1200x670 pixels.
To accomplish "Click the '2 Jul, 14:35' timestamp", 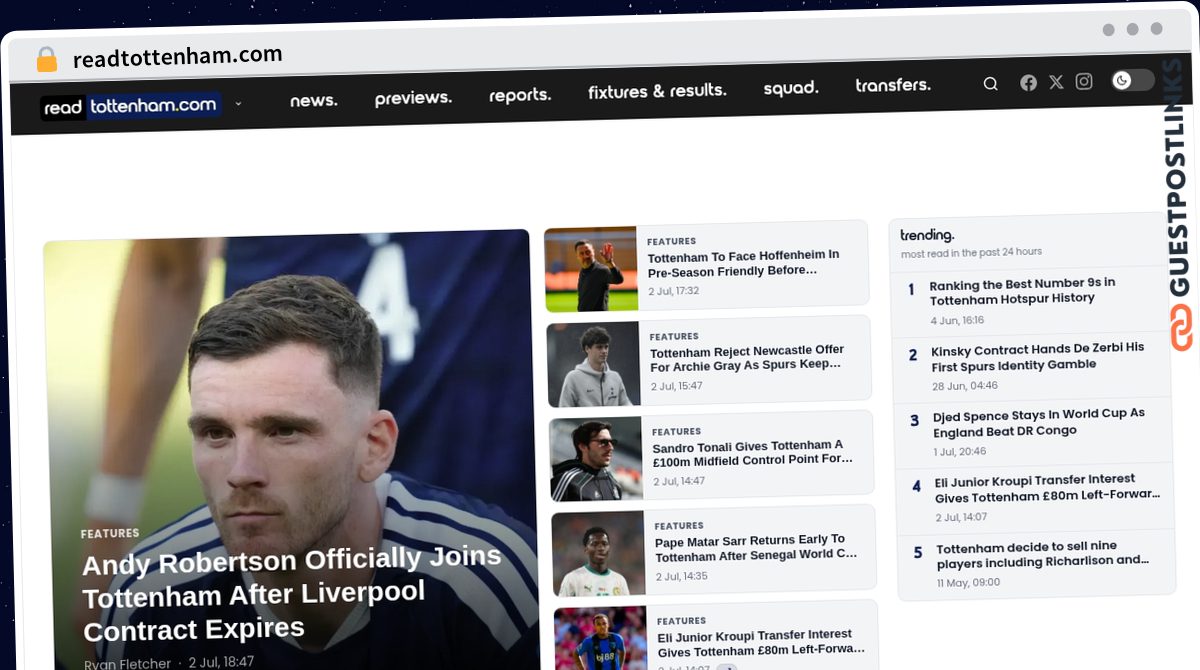I will 682,576.
